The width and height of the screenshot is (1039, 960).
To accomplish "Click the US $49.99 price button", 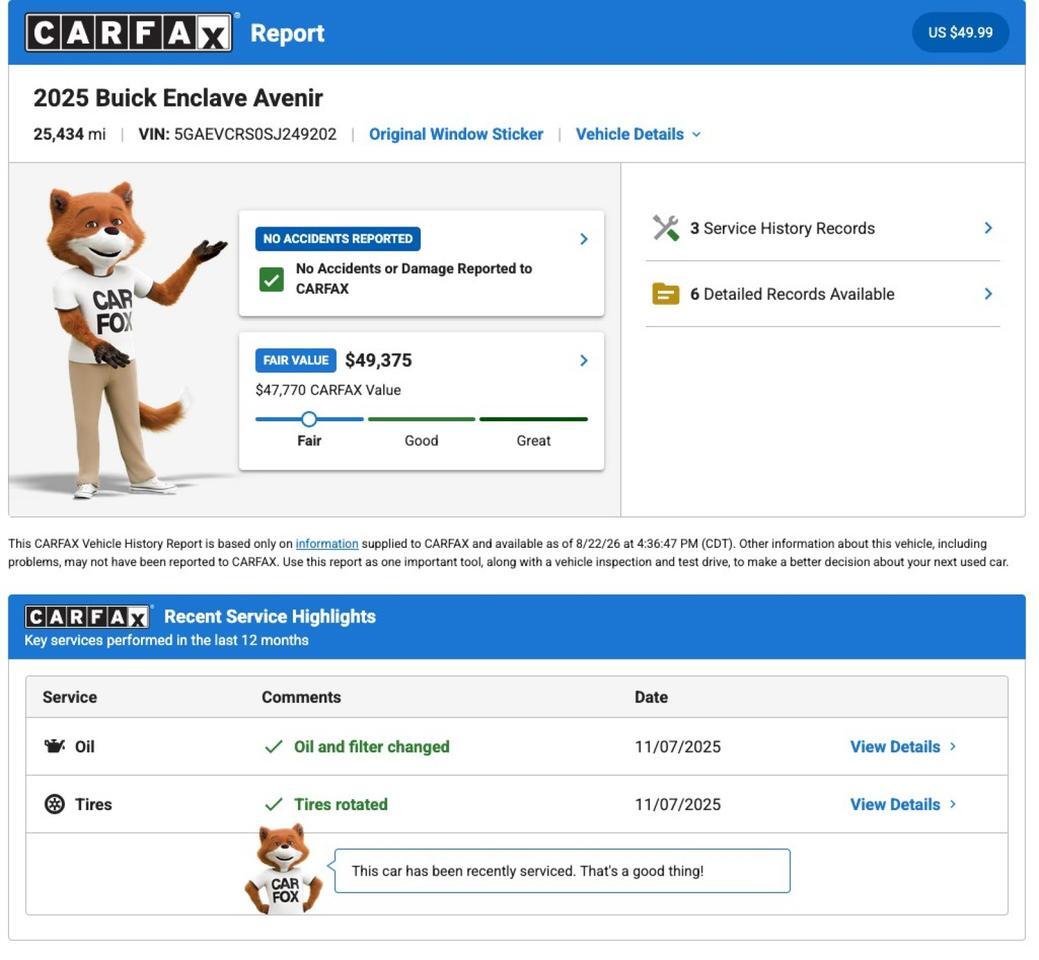I will 960,32.
